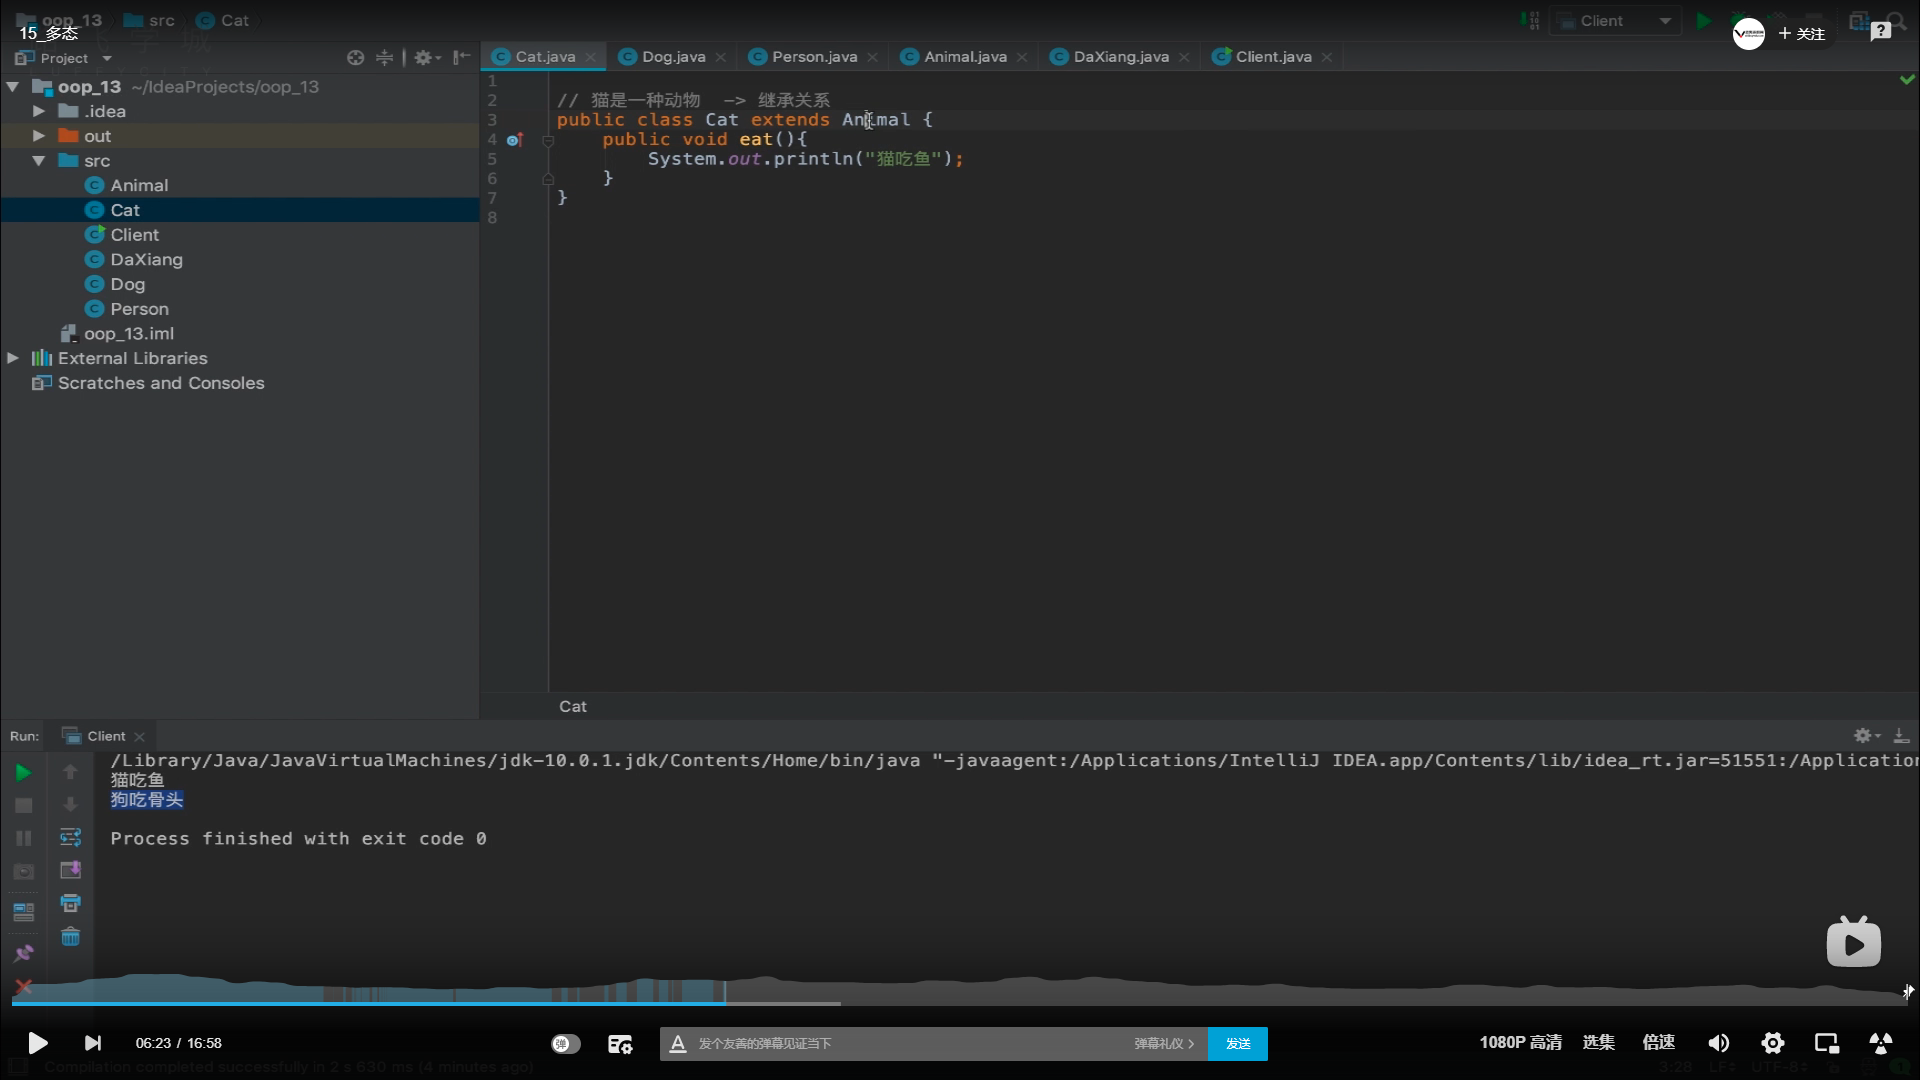
Task: Collapse the src folder
Action: [38, 161]
